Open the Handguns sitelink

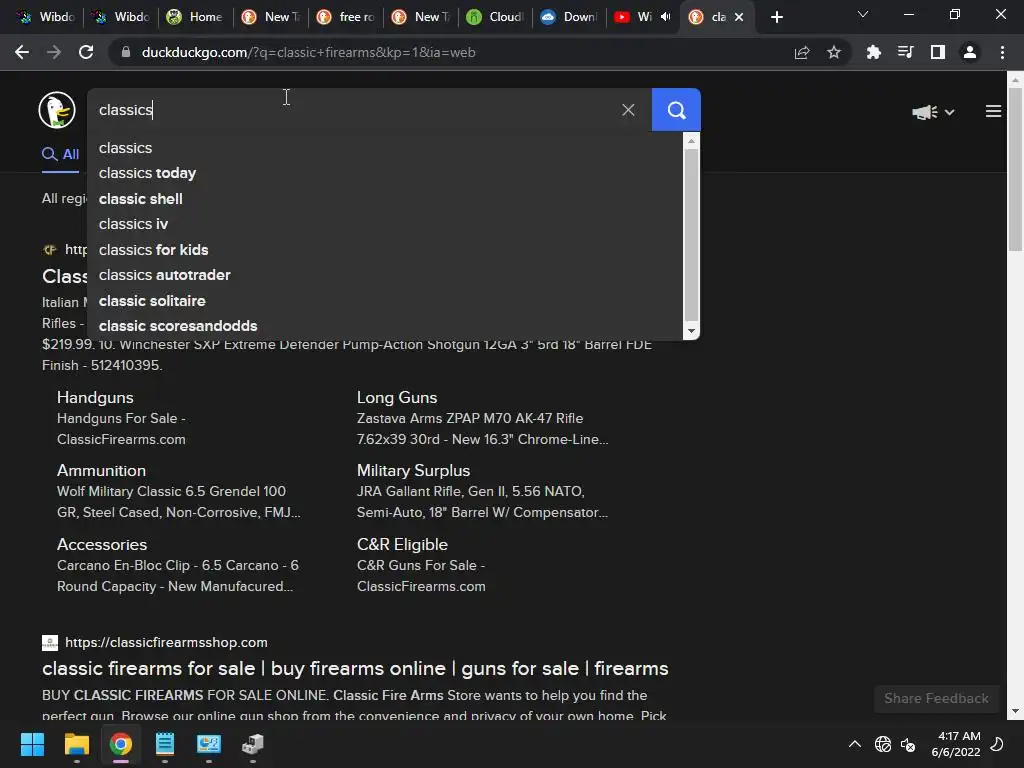[95, 397]
